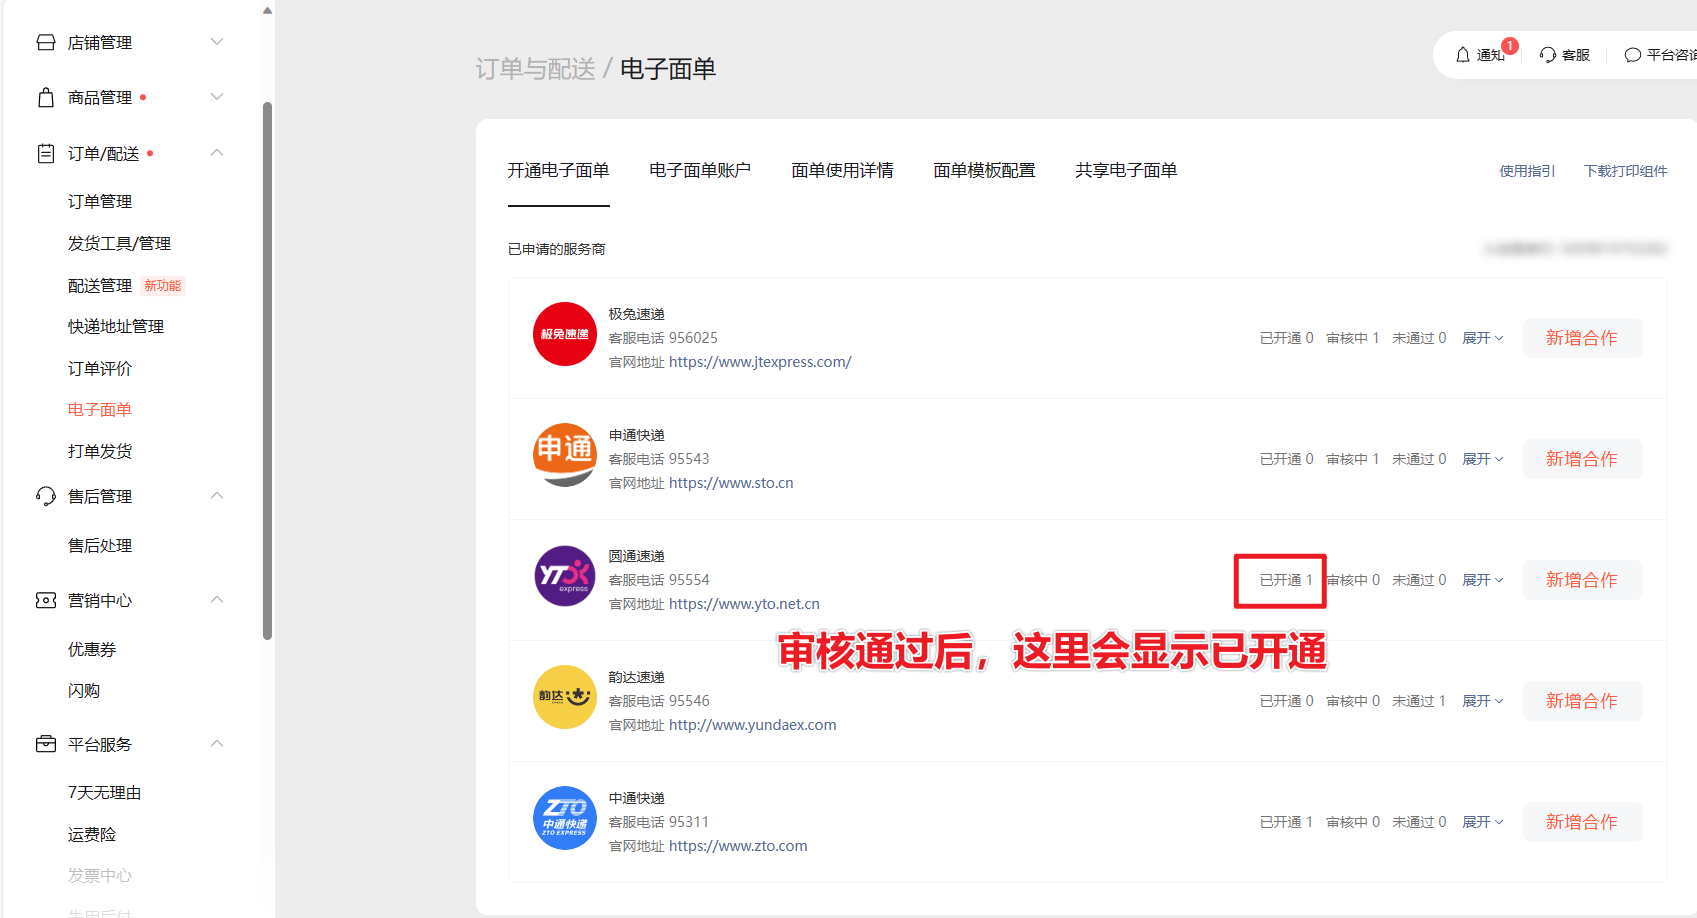Screen dimensions: 1697x918
Task: Open the 面单模板配置 tab
Action: coord(983,171)
